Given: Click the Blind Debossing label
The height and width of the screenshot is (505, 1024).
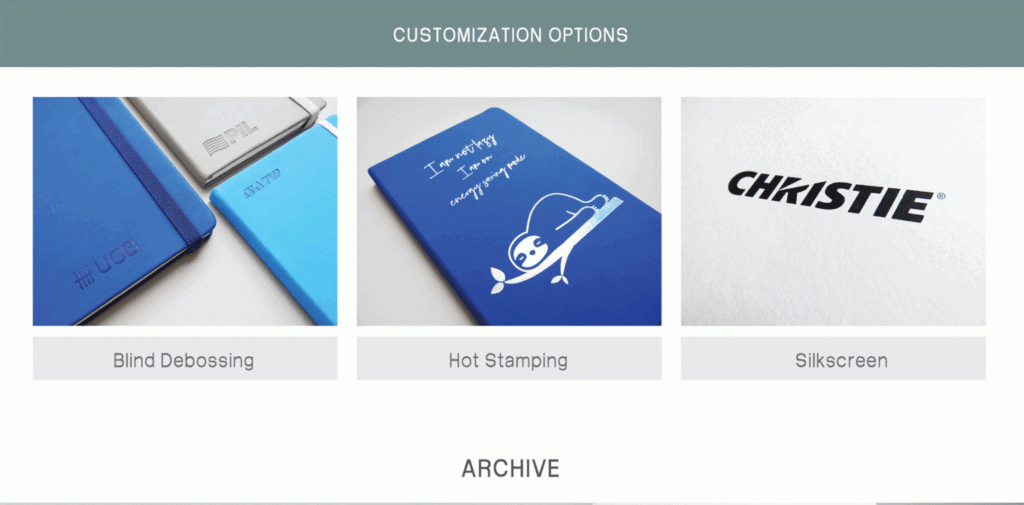Looking at the screenshot, I should [x=185, y=359].
